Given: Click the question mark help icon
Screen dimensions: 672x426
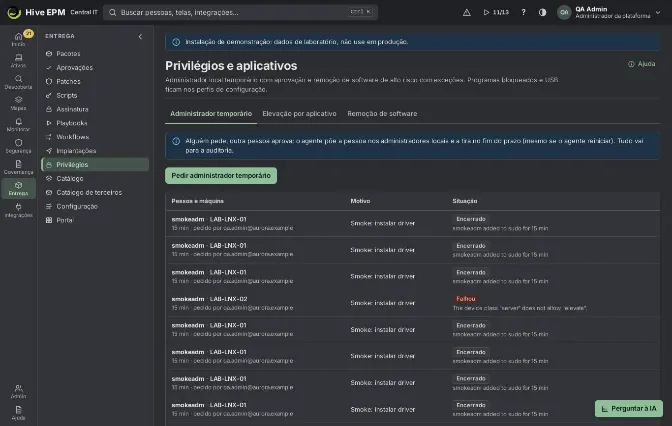Looking at the screenshot, I should (523, 12).
